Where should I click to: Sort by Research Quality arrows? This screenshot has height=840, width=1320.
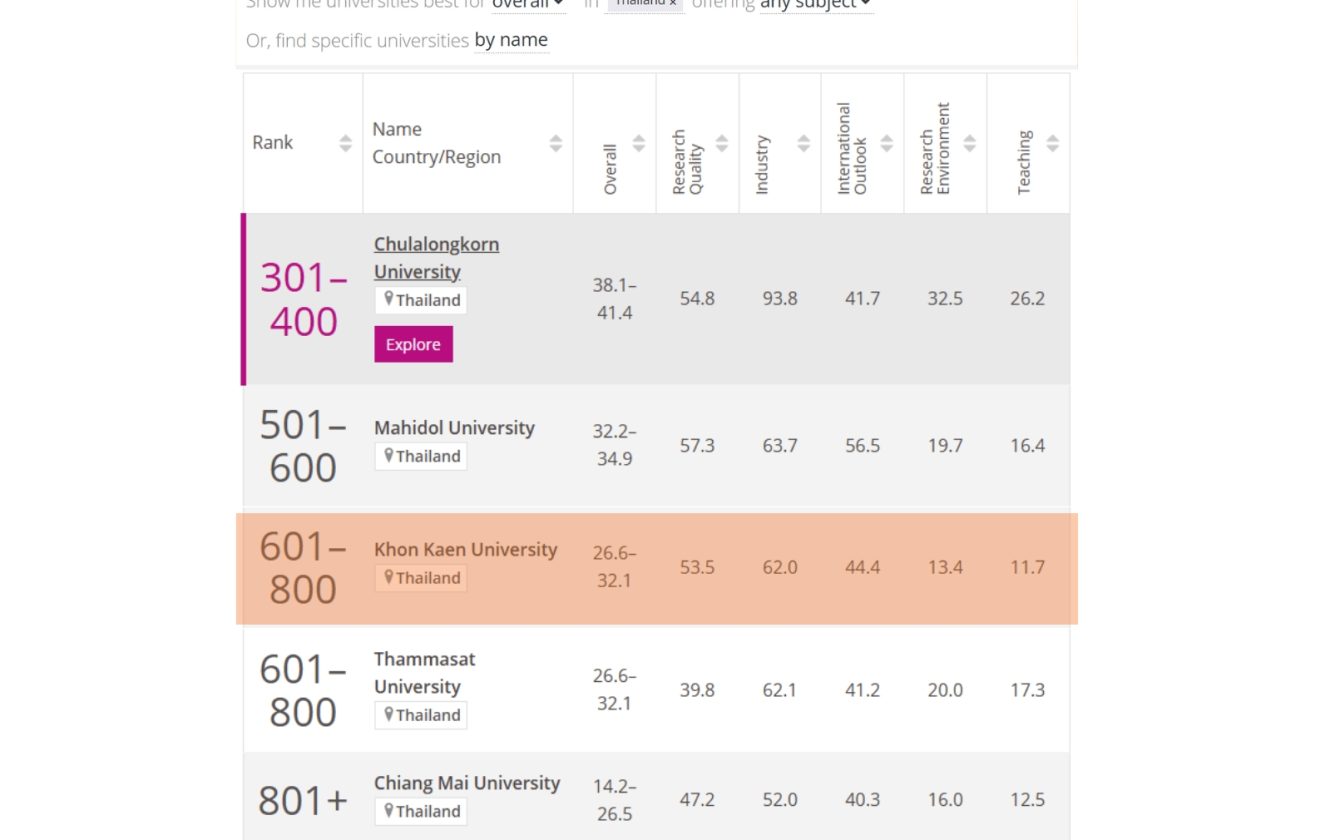coord(721,143)
